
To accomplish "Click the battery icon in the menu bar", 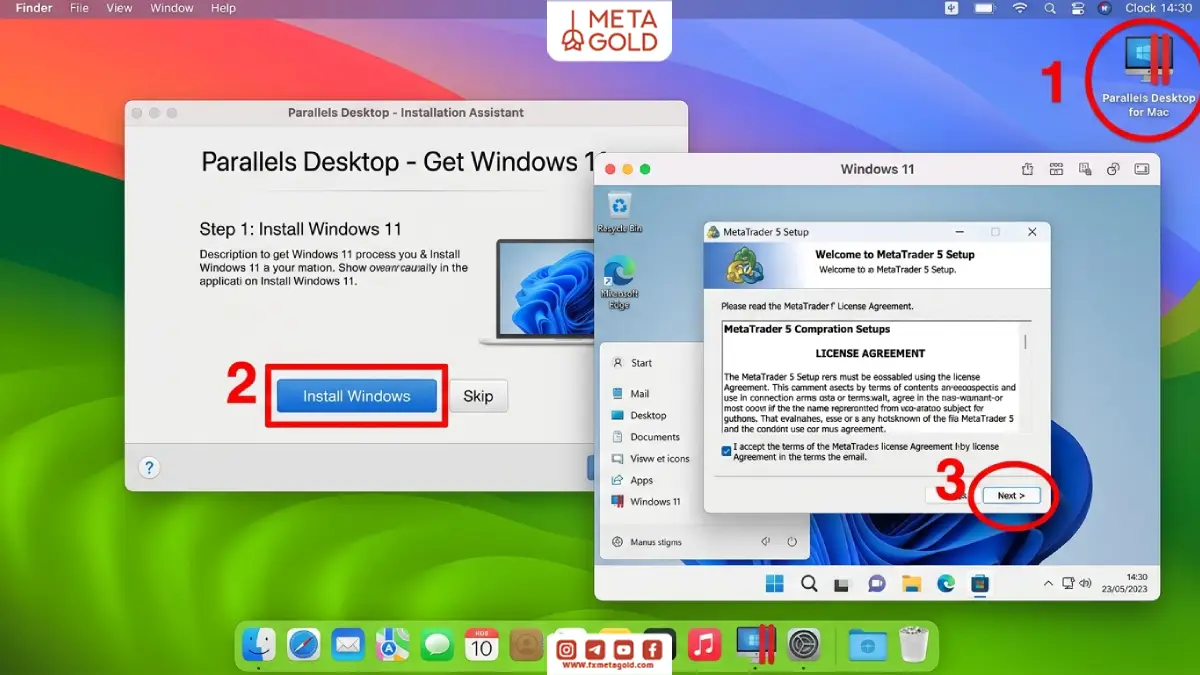I will [x=986, y=8].
